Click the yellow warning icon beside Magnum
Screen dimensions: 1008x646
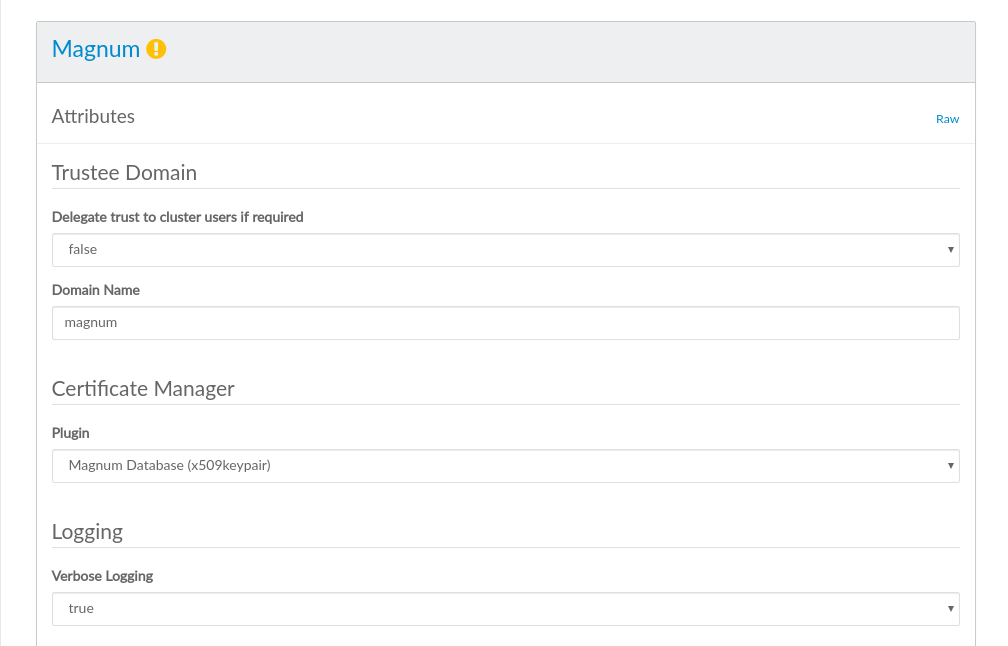click(156, 48)
